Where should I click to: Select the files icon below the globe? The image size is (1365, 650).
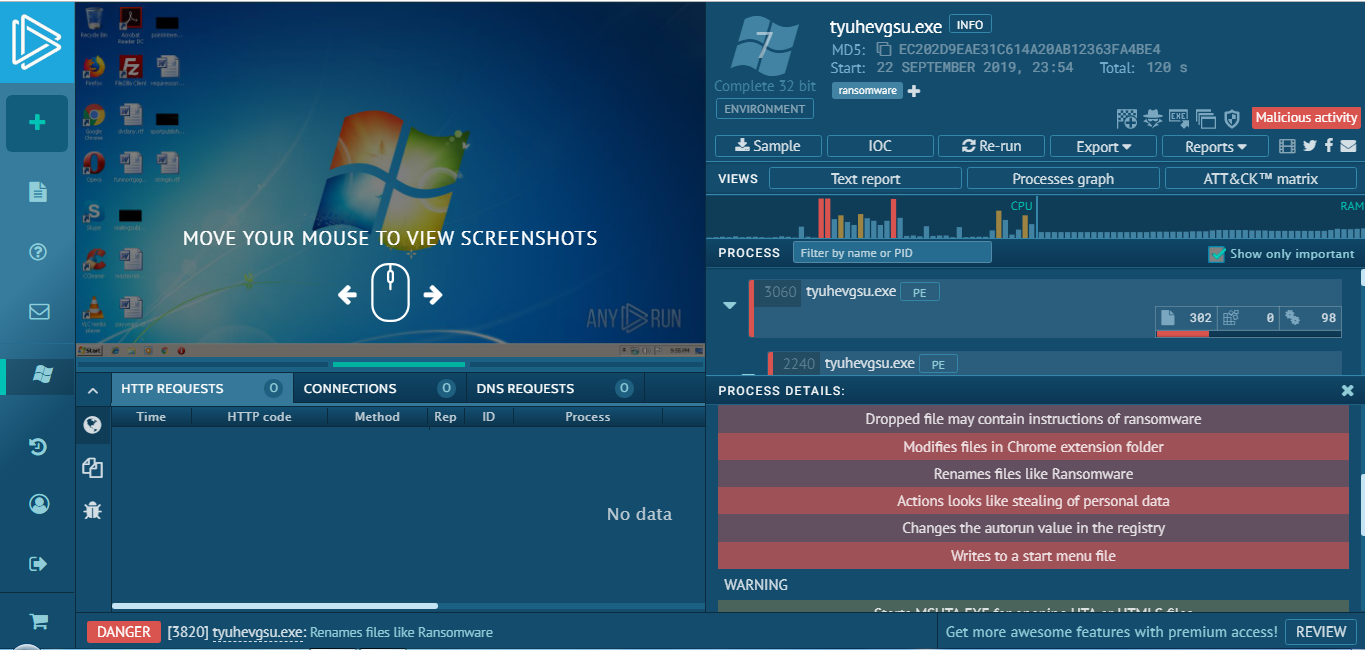(93, 467)
